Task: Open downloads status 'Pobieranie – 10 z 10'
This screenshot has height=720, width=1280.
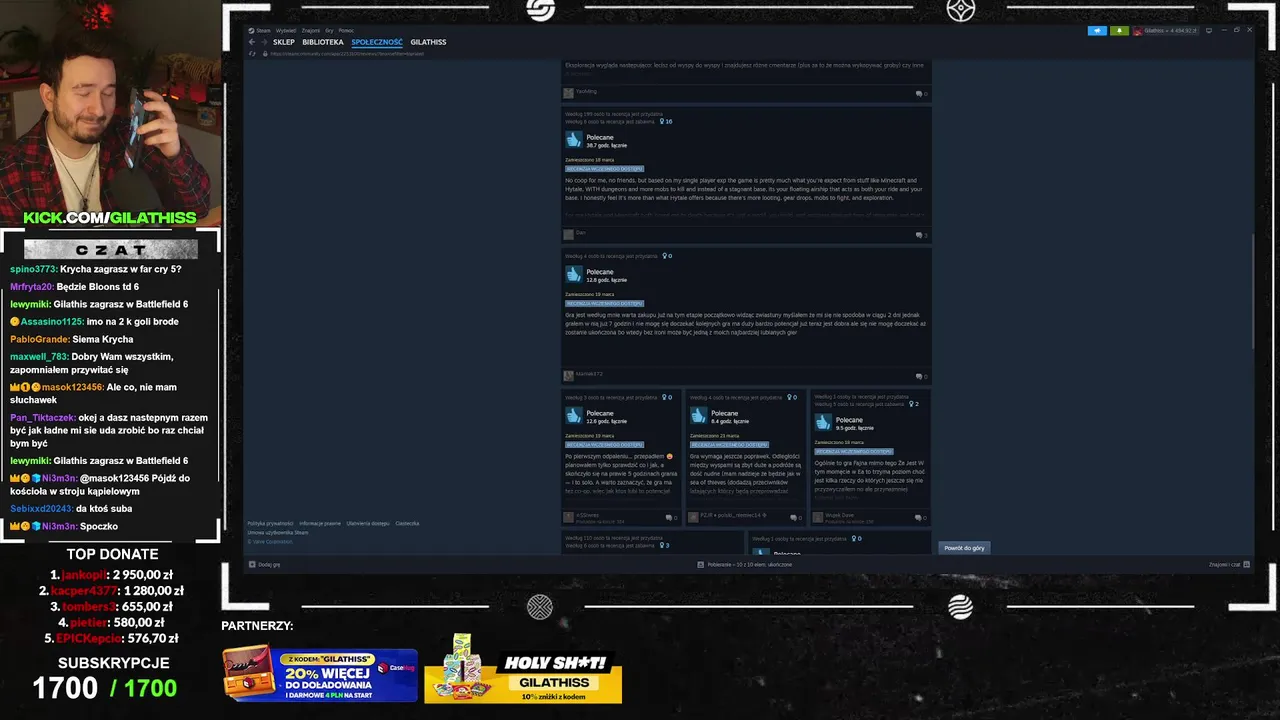Action: [745, 564]
